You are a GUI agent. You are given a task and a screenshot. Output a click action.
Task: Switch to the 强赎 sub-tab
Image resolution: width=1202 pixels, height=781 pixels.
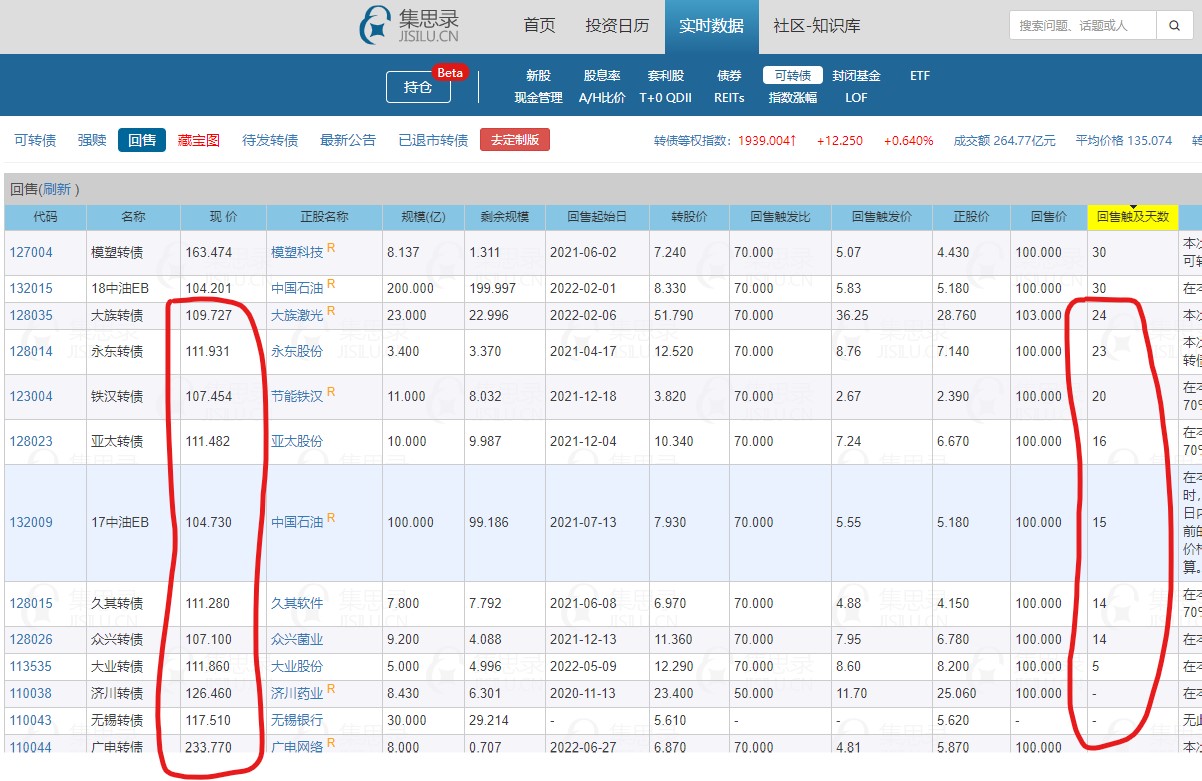pyautogui.click(x=92, y=140)
